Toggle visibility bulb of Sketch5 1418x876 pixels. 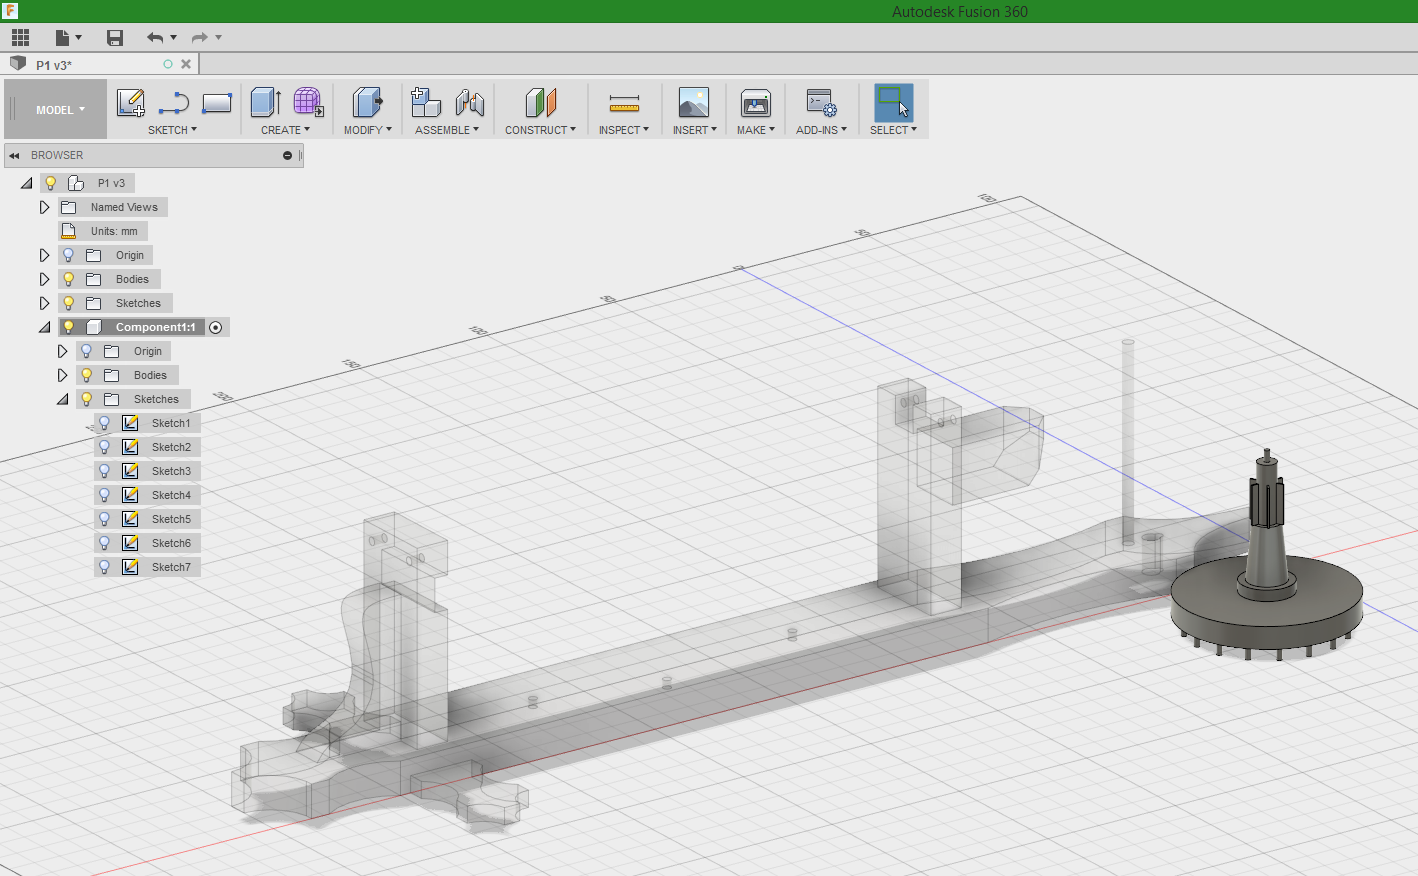[104, 519]
